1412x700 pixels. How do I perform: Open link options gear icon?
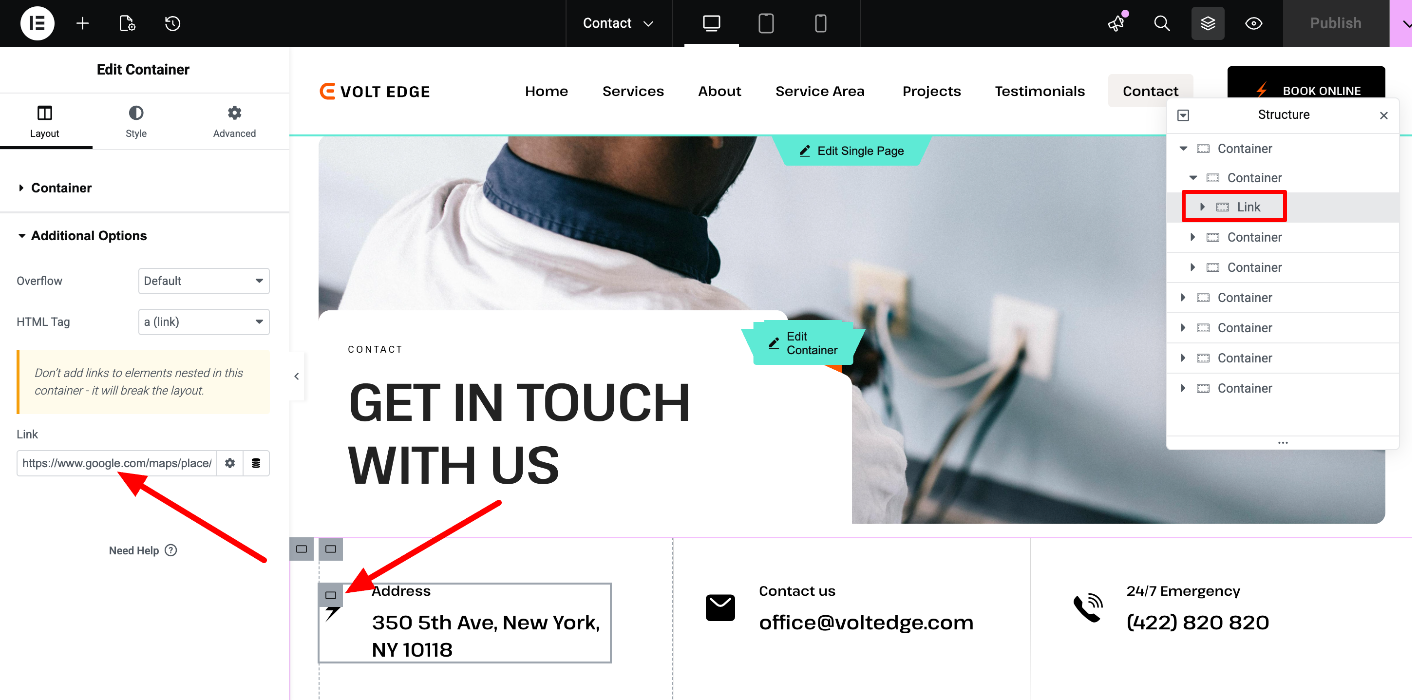pos(230,463)
